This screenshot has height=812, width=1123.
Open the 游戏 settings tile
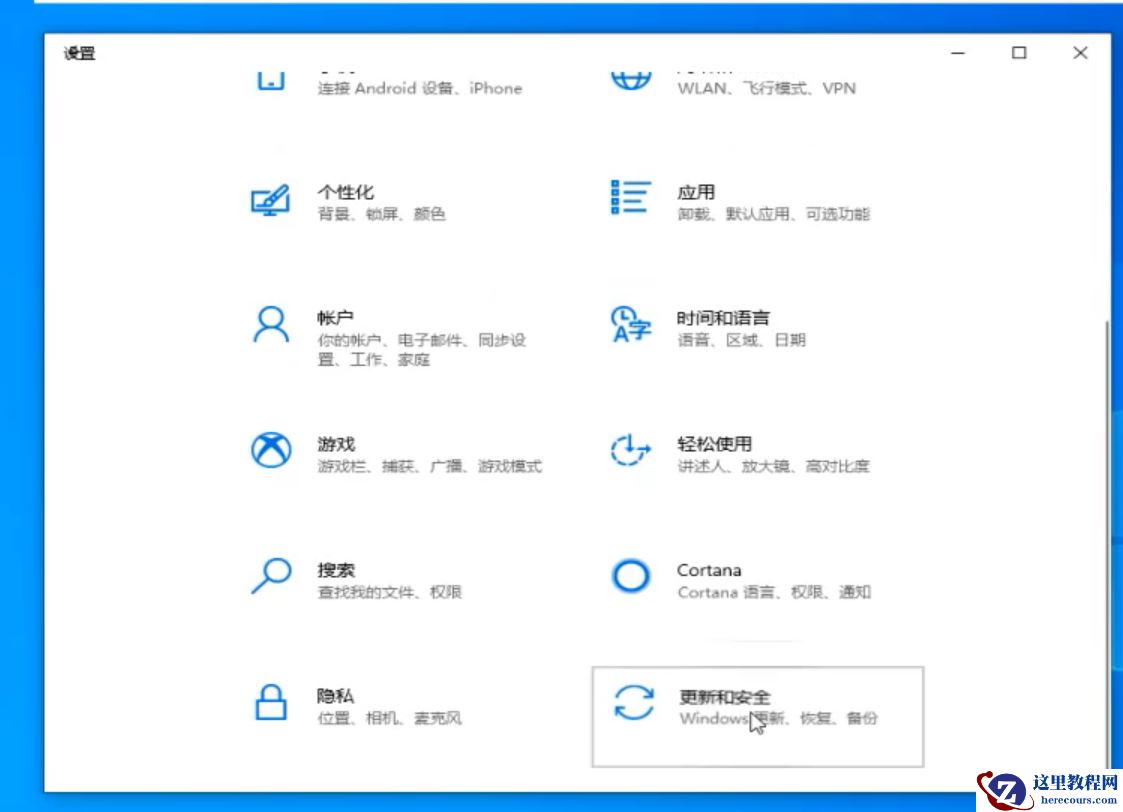(x=400, y=453)
